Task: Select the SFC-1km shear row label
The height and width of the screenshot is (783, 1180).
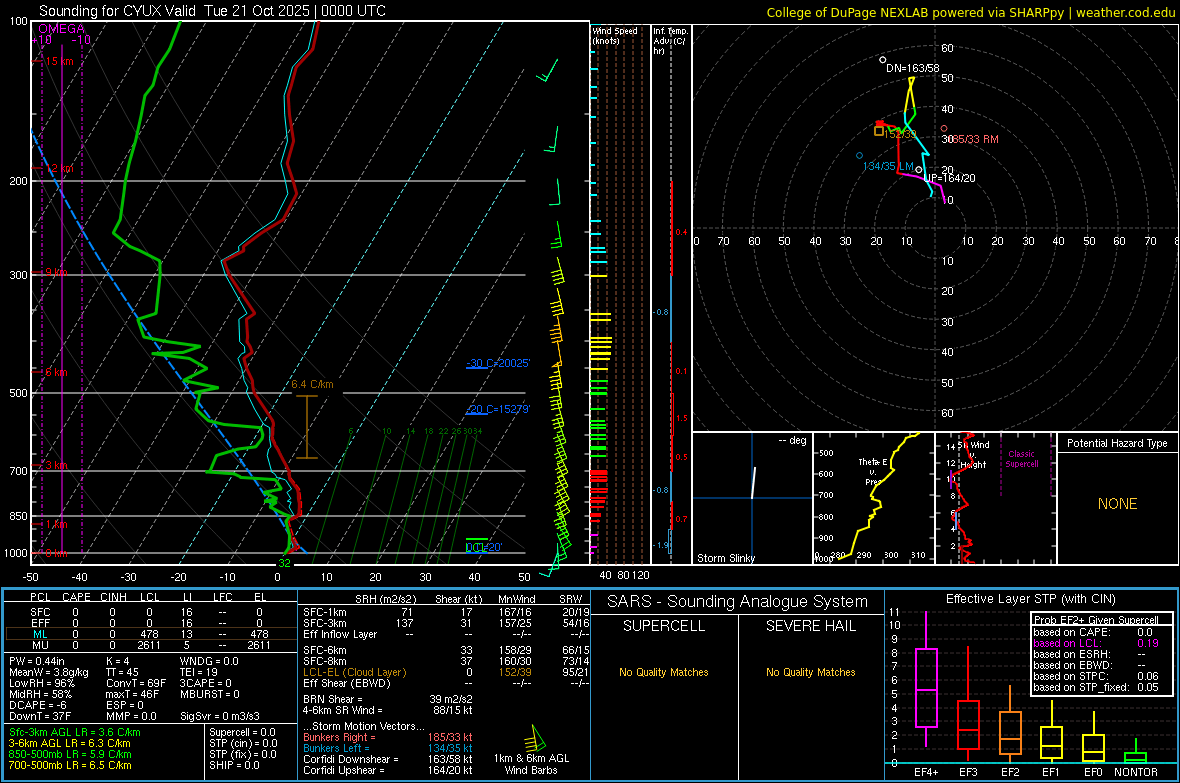Action: pyautogui.click(x=325, y=612)
